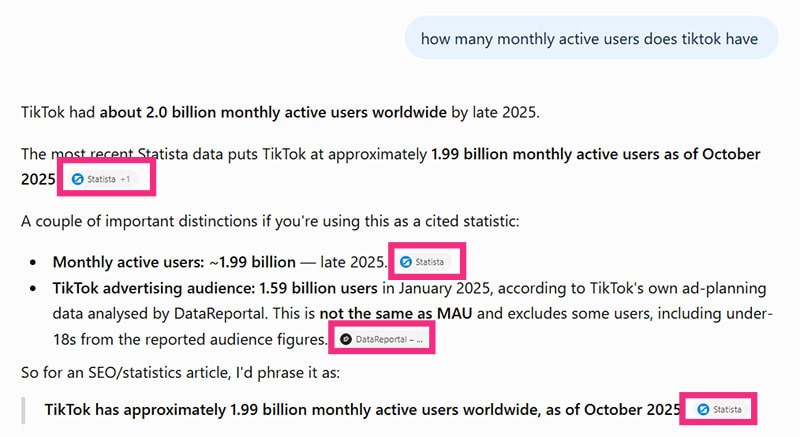The image size is (800, 437).
Task: Click the 'Monthly active users: ~1.99 billion' bullet
Action: point(174,262)
